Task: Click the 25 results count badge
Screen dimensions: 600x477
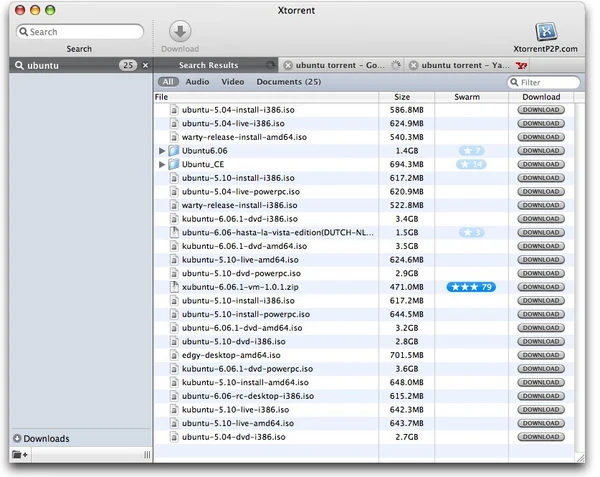Action: (128, 65)
